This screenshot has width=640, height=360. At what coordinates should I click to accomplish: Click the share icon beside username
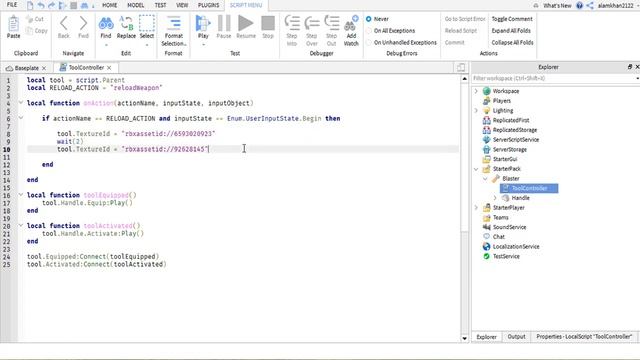(x=590, y=5)
